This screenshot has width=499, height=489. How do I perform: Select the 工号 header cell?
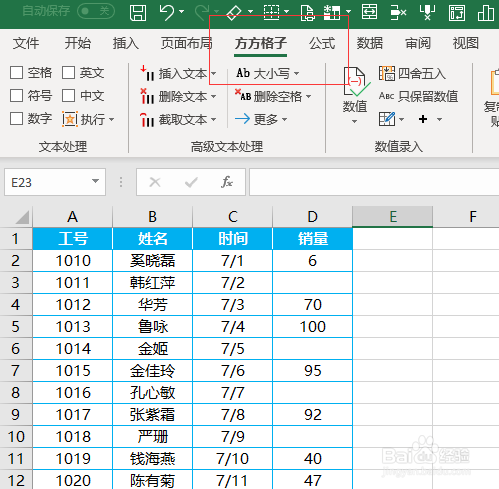(73, 239)
